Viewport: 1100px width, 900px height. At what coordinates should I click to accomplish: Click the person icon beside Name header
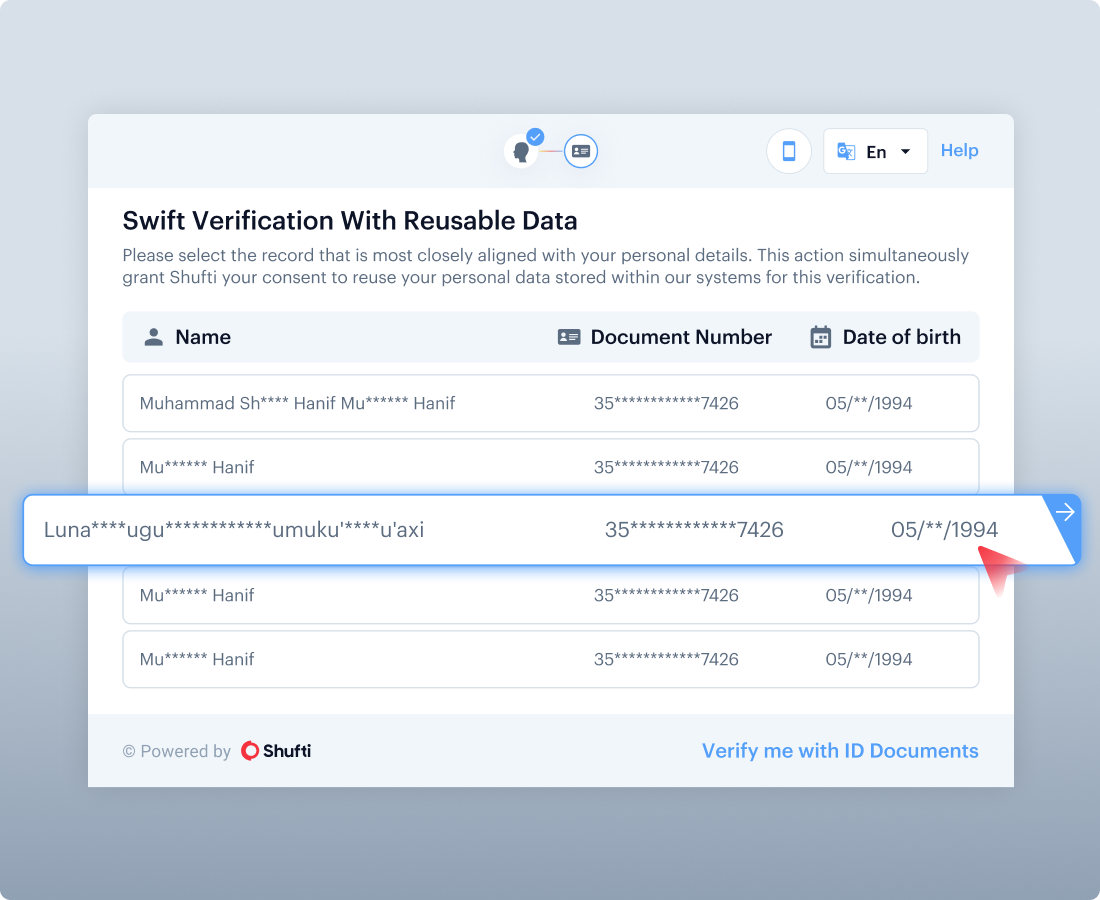pyautogui.click(x=153, y=337)
